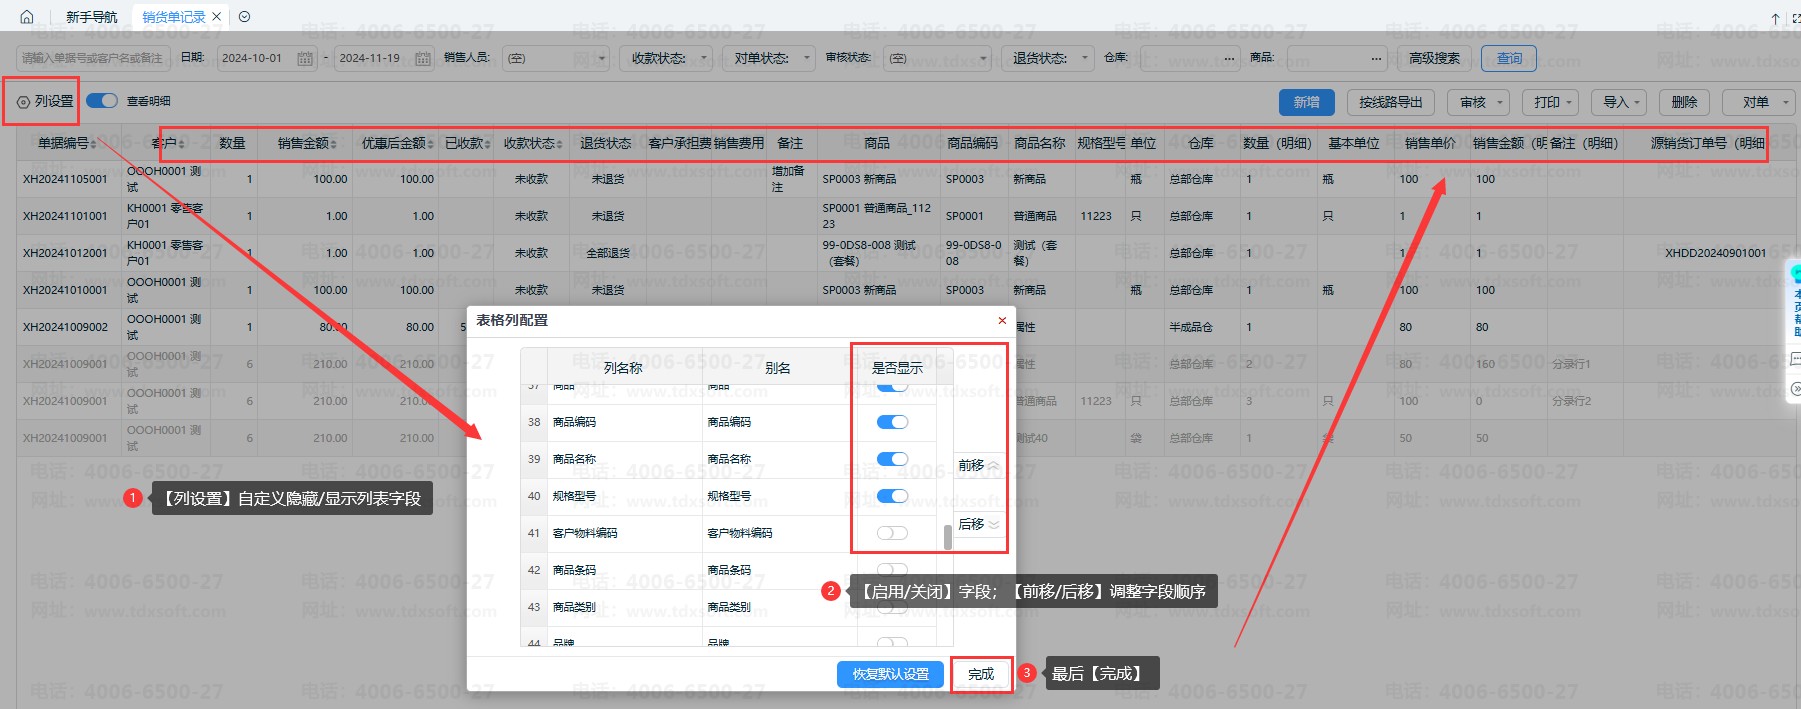This screenshot has height=709, width=1801.
Task: Click the 列设置 gear icon
Action: point(24,102)
